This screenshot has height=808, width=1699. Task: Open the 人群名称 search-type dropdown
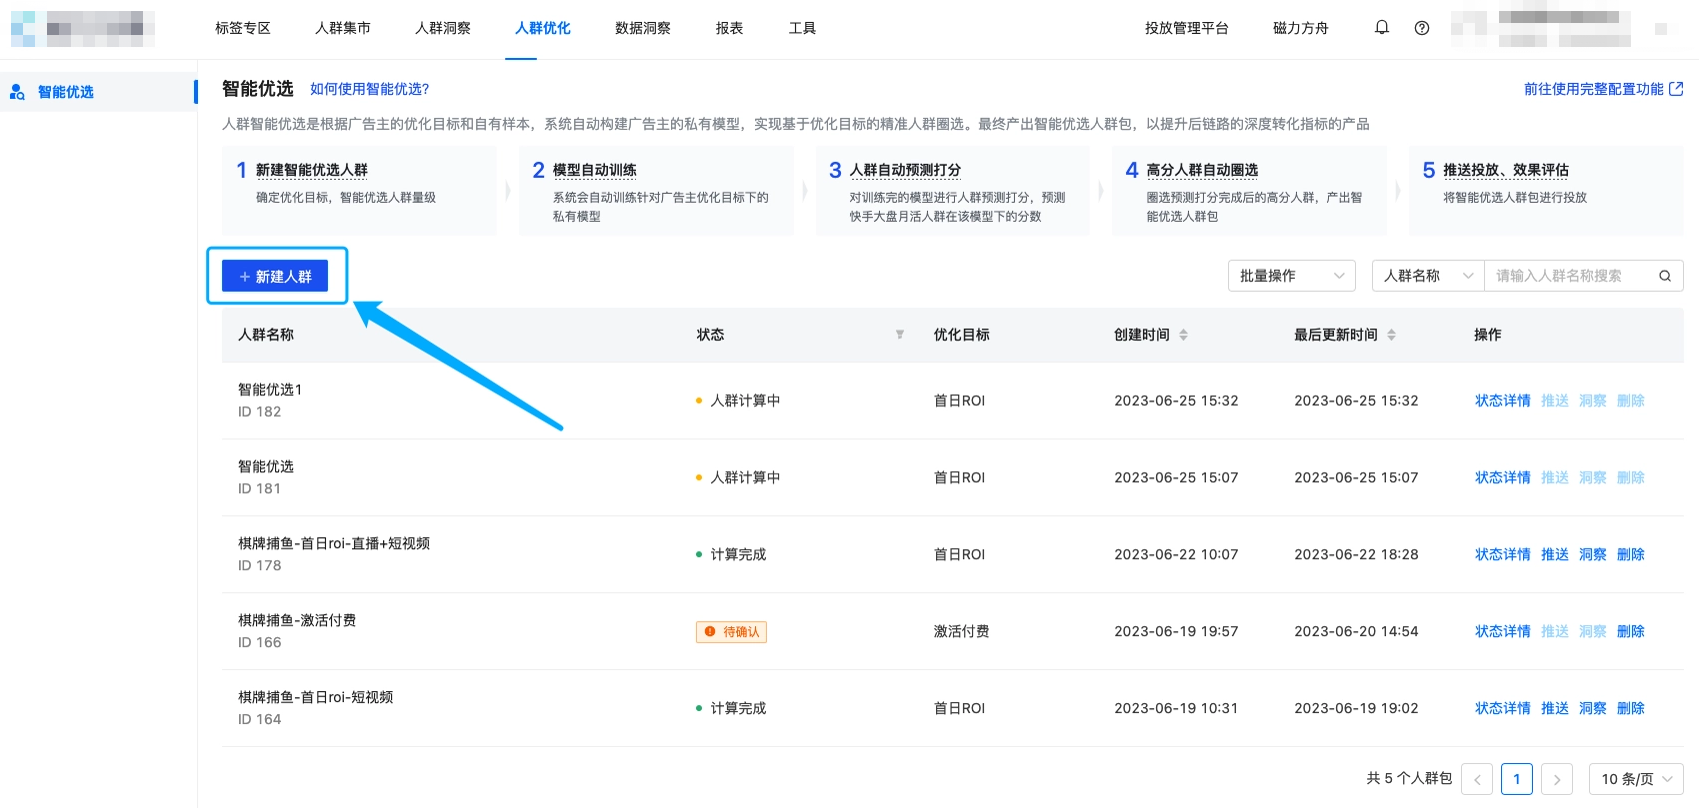(1428, 276)
